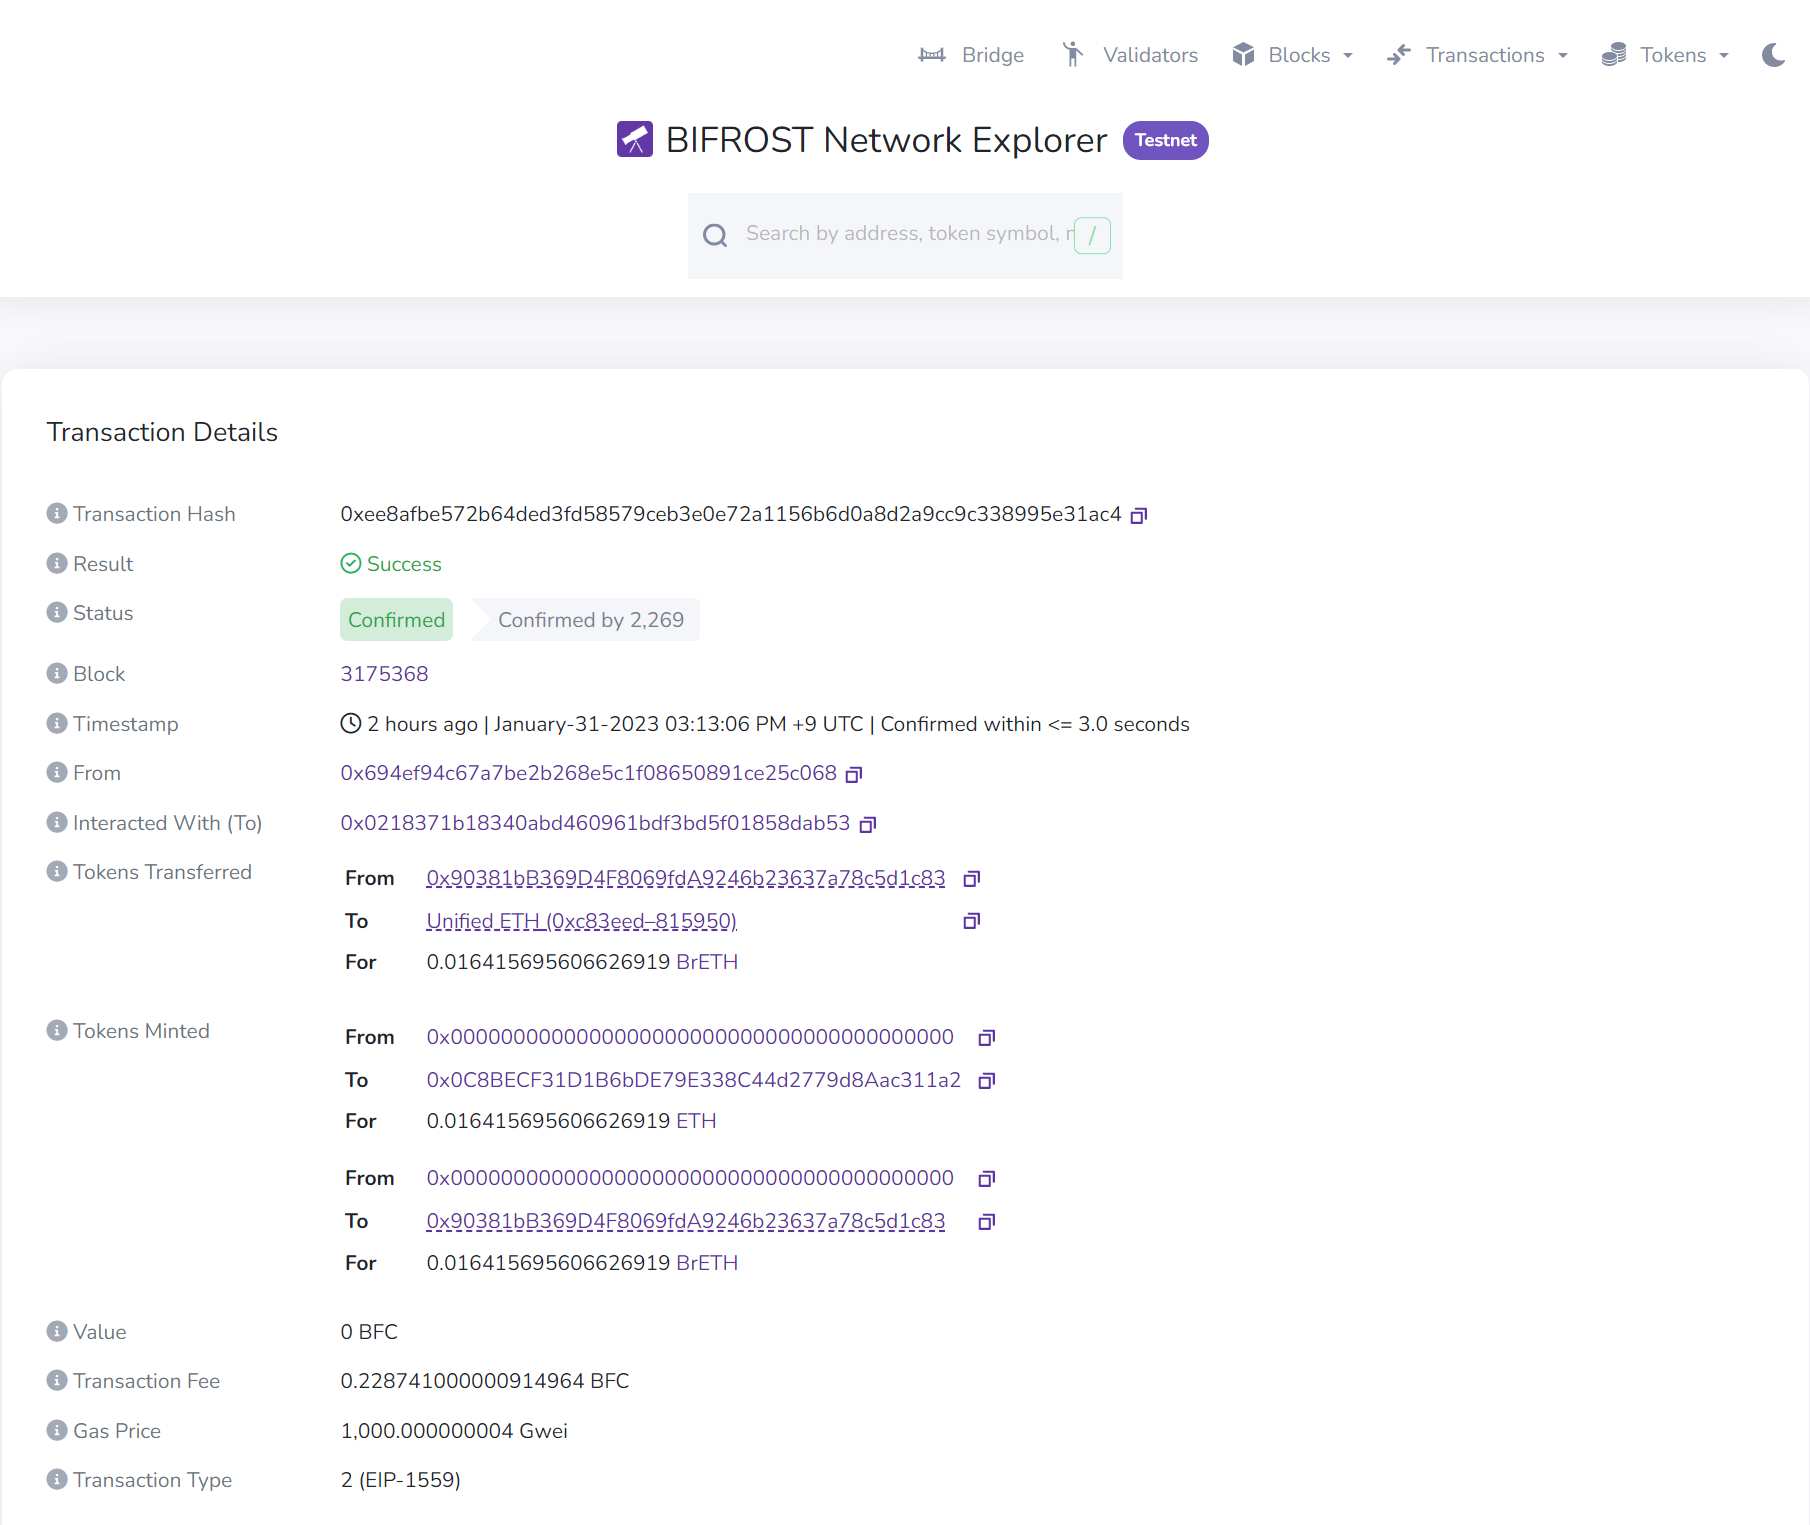This screenshot has height=1525, width=1810.
Task: Open Unified ETH token address link
Action: 581,921
